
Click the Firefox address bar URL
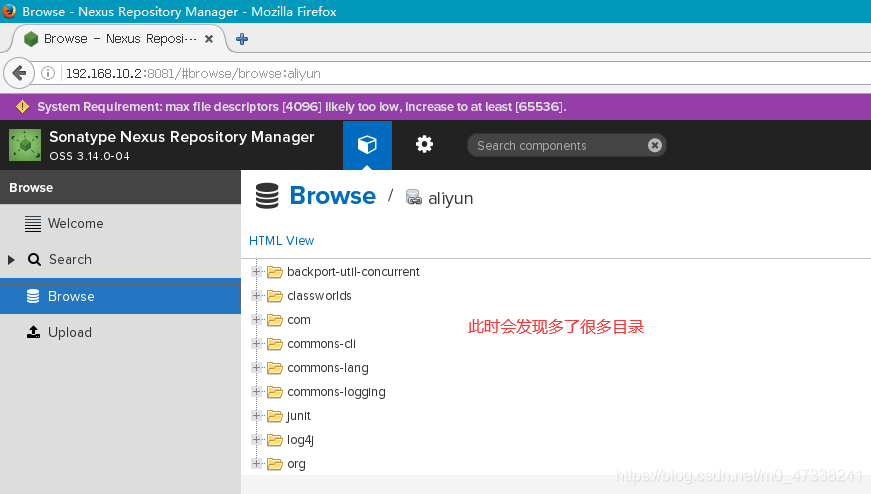point(193,73)
